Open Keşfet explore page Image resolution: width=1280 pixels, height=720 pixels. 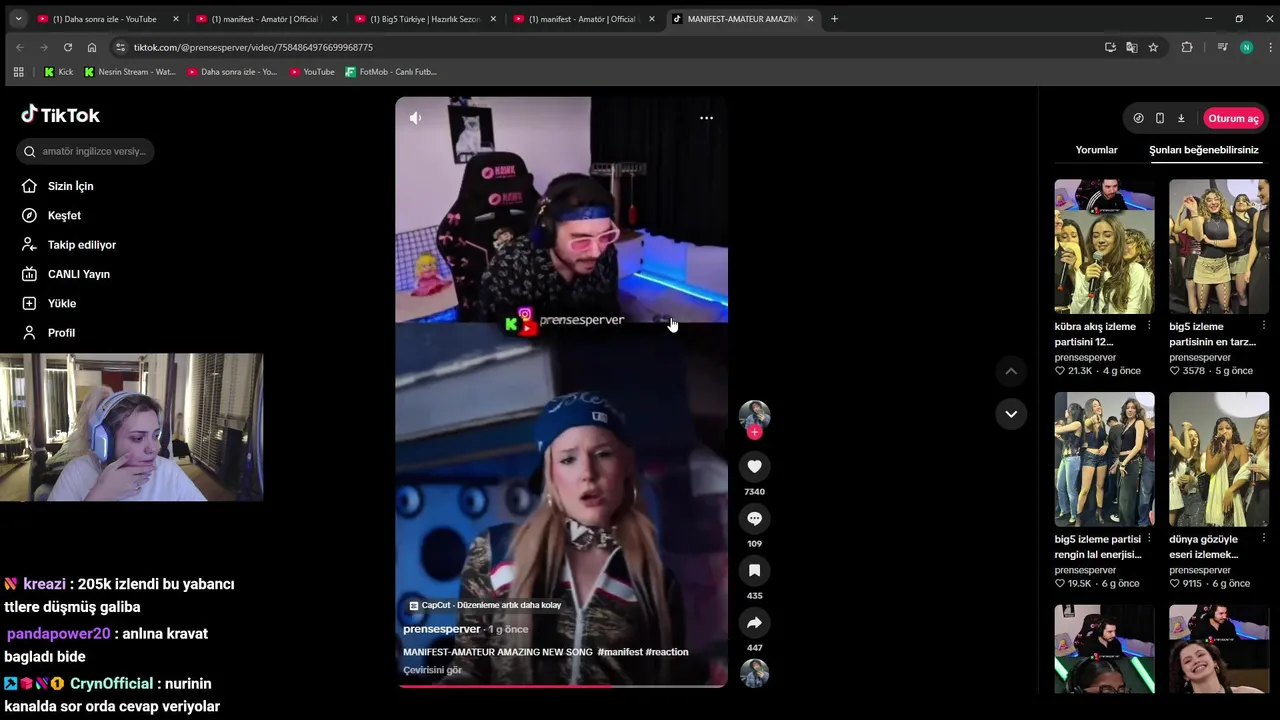51,215
